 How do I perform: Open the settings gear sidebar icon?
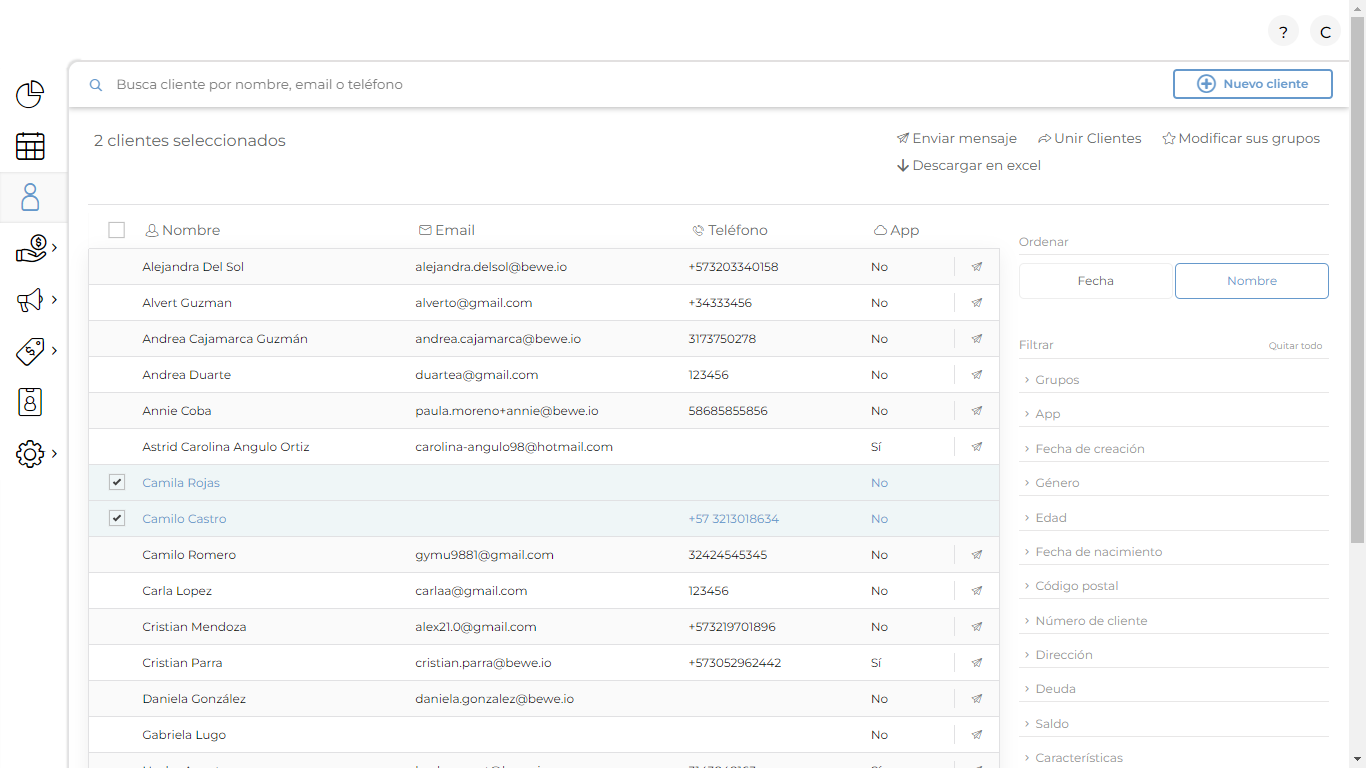(30, 454)
